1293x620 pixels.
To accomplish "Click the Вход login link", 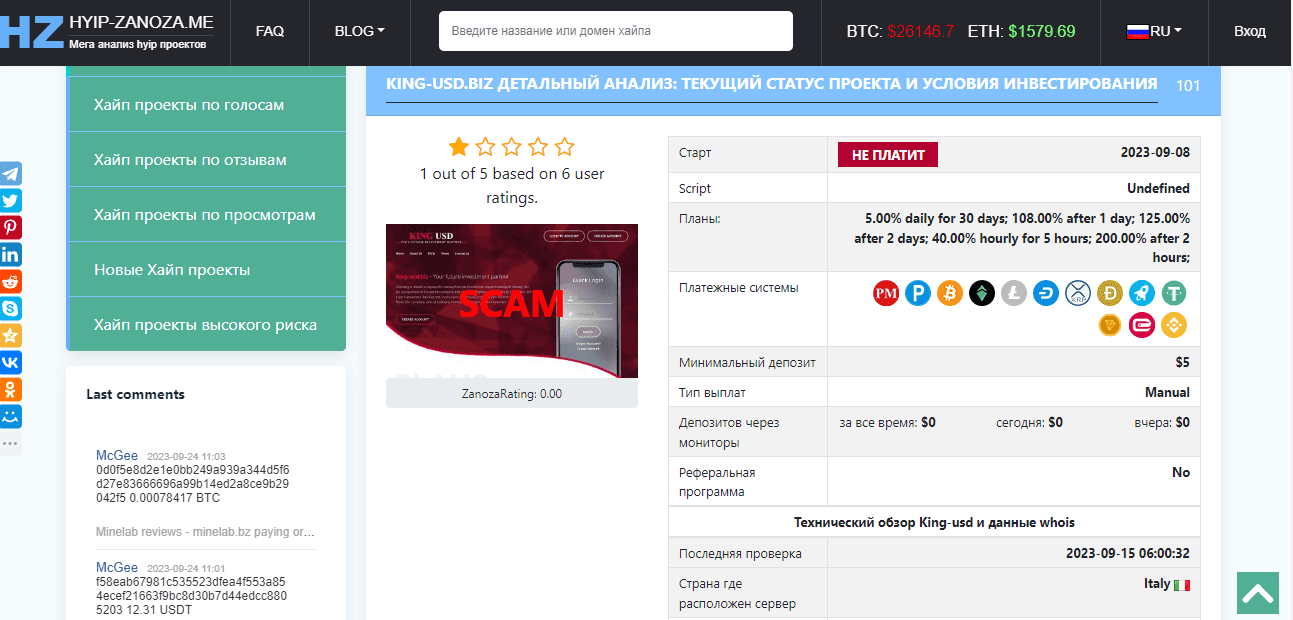I will pyautogui.click(x=1249, y=31).
